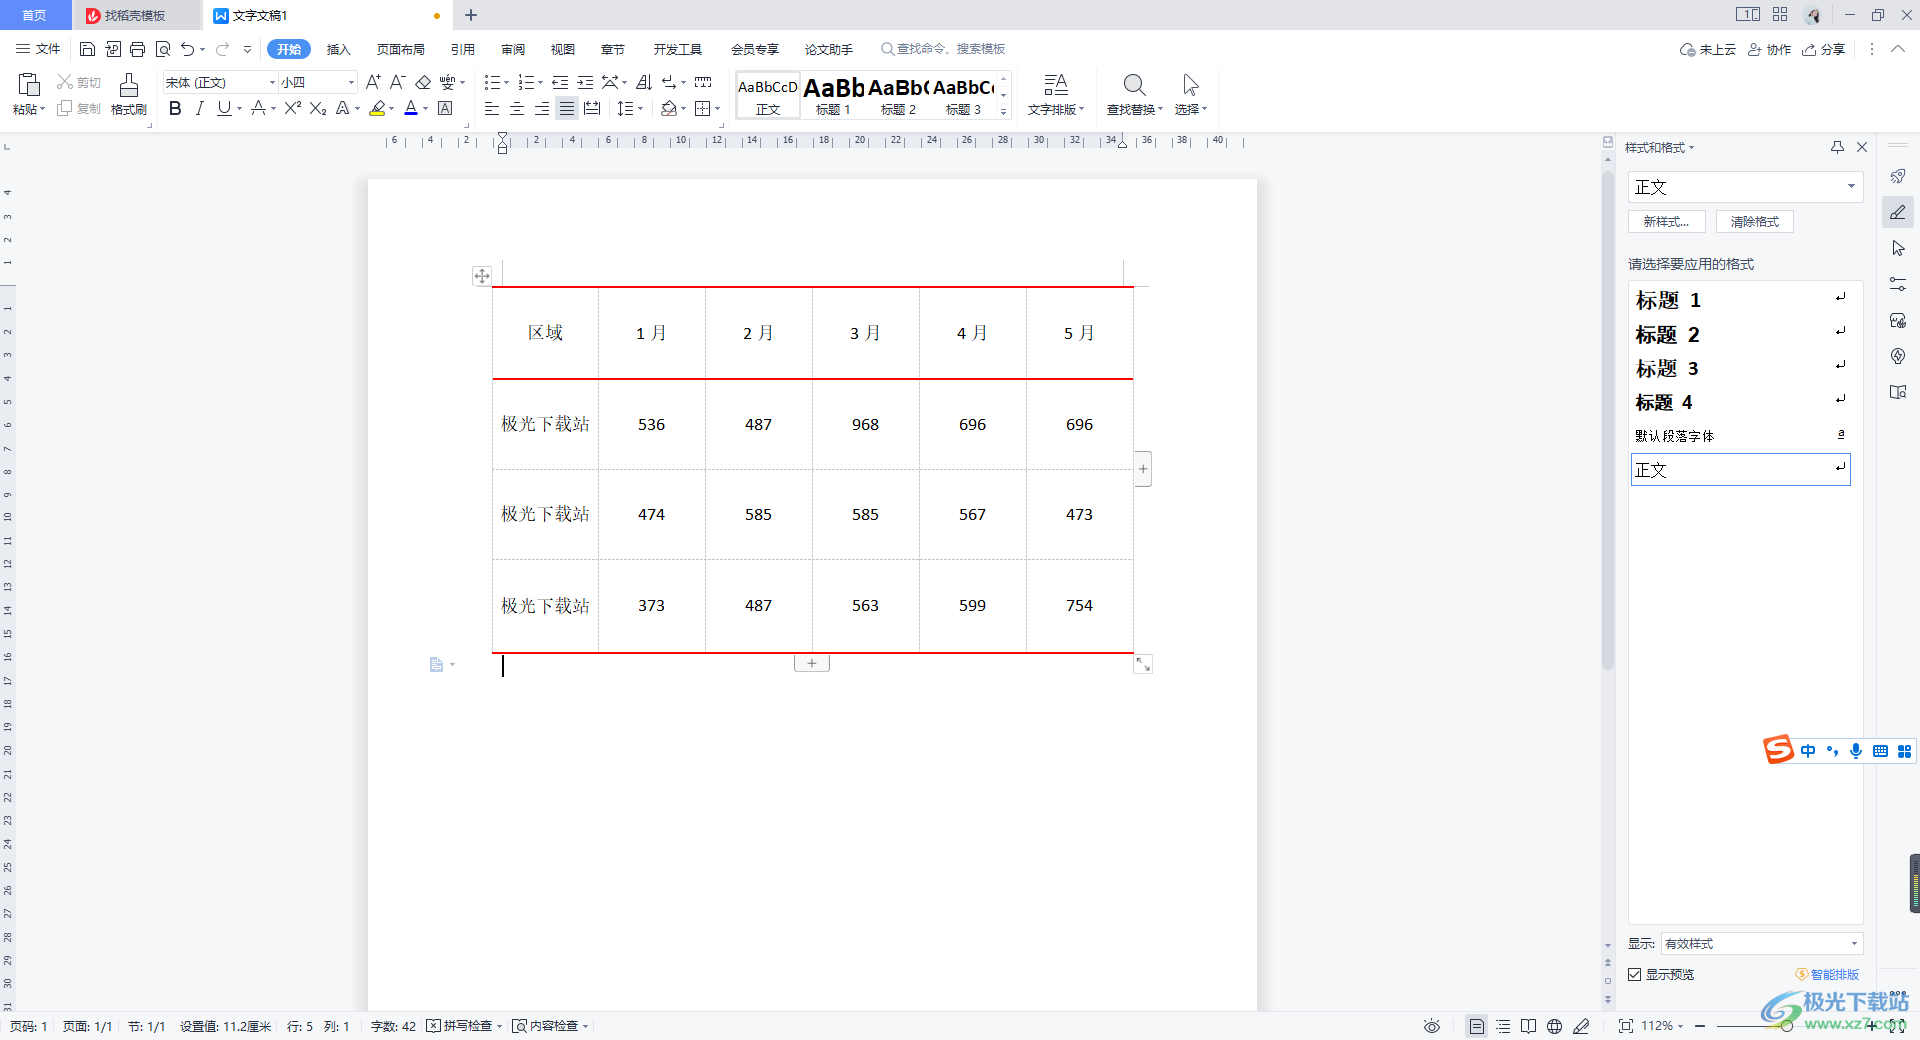Click the Print Preview icon
Viewport: 1920px width, 1040px height.
pos(163,49)
